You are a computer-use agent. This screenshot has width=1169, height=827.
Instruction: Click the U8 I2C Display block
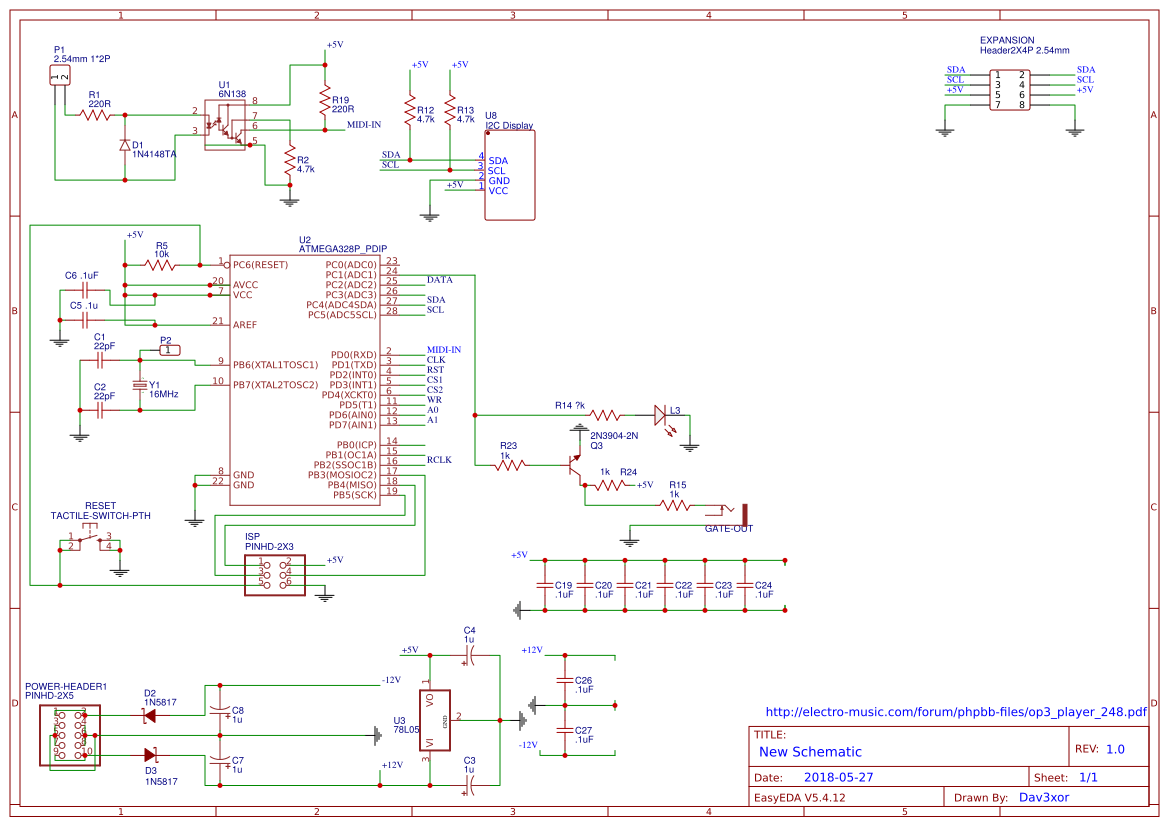[x=509, y=175]
